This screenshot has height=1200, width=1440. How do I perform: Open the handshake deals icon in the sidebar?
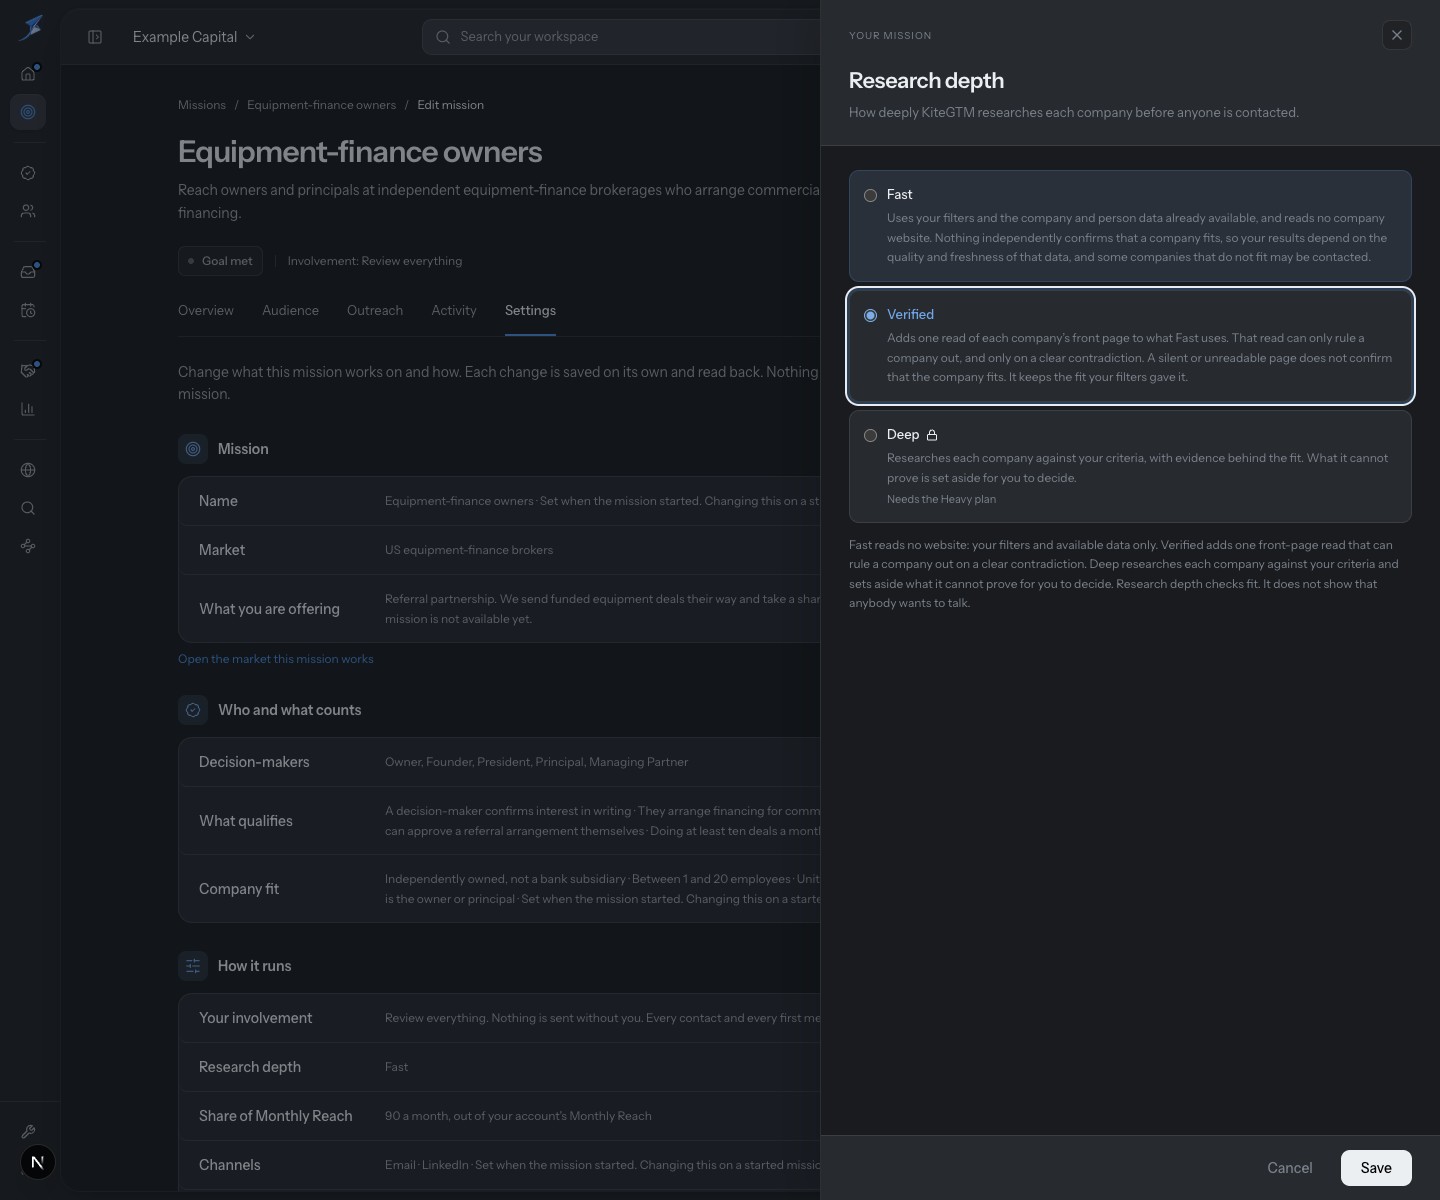[x=28, y=371]
